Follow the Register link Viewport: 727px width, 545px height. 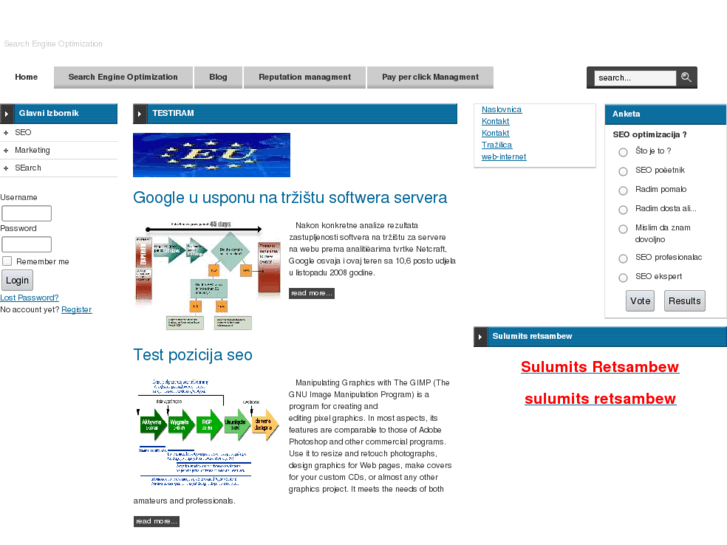point(77,309)
